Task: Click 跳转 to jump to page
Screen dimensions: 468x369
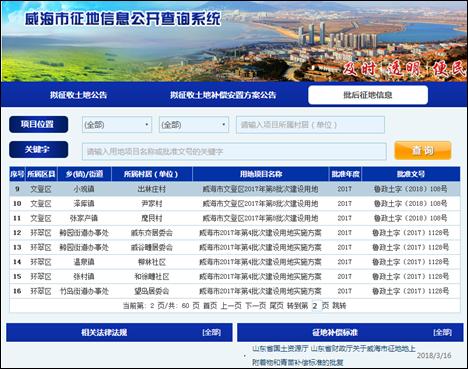Action: tap(339, 306)
